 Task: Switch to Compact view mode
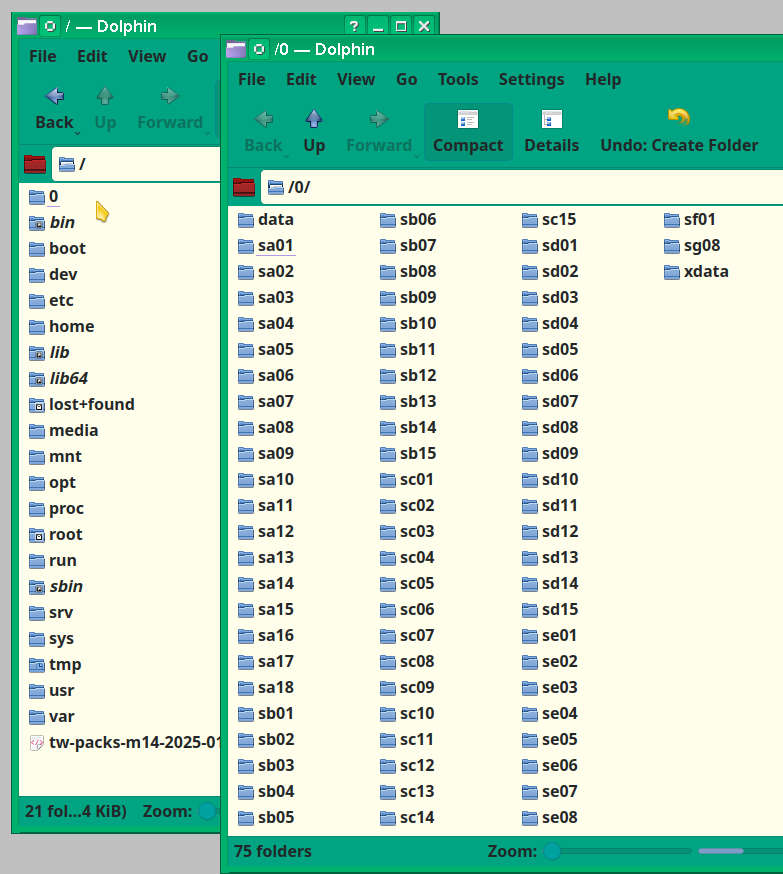pyautogui.click(x=468, y=132)
